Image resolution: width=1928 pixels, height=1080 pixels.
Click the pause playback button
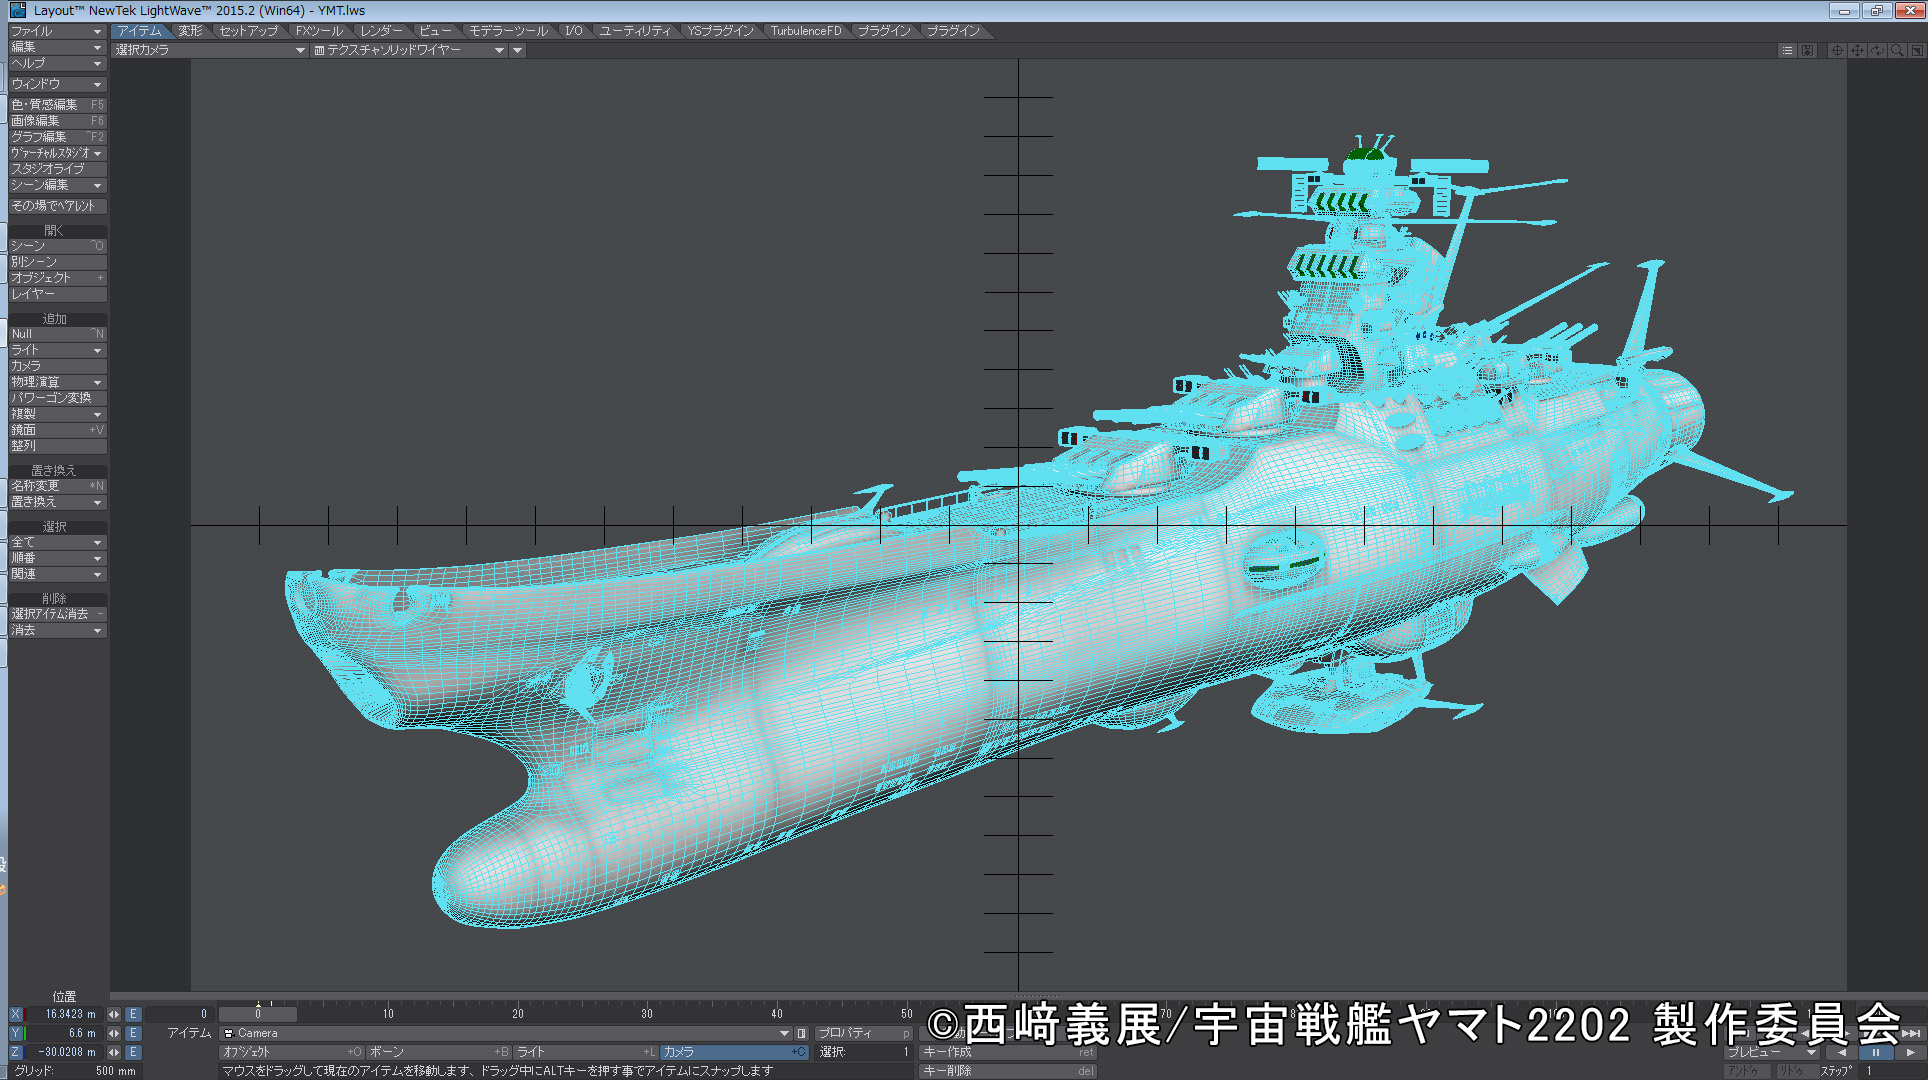point(1876,1052)
